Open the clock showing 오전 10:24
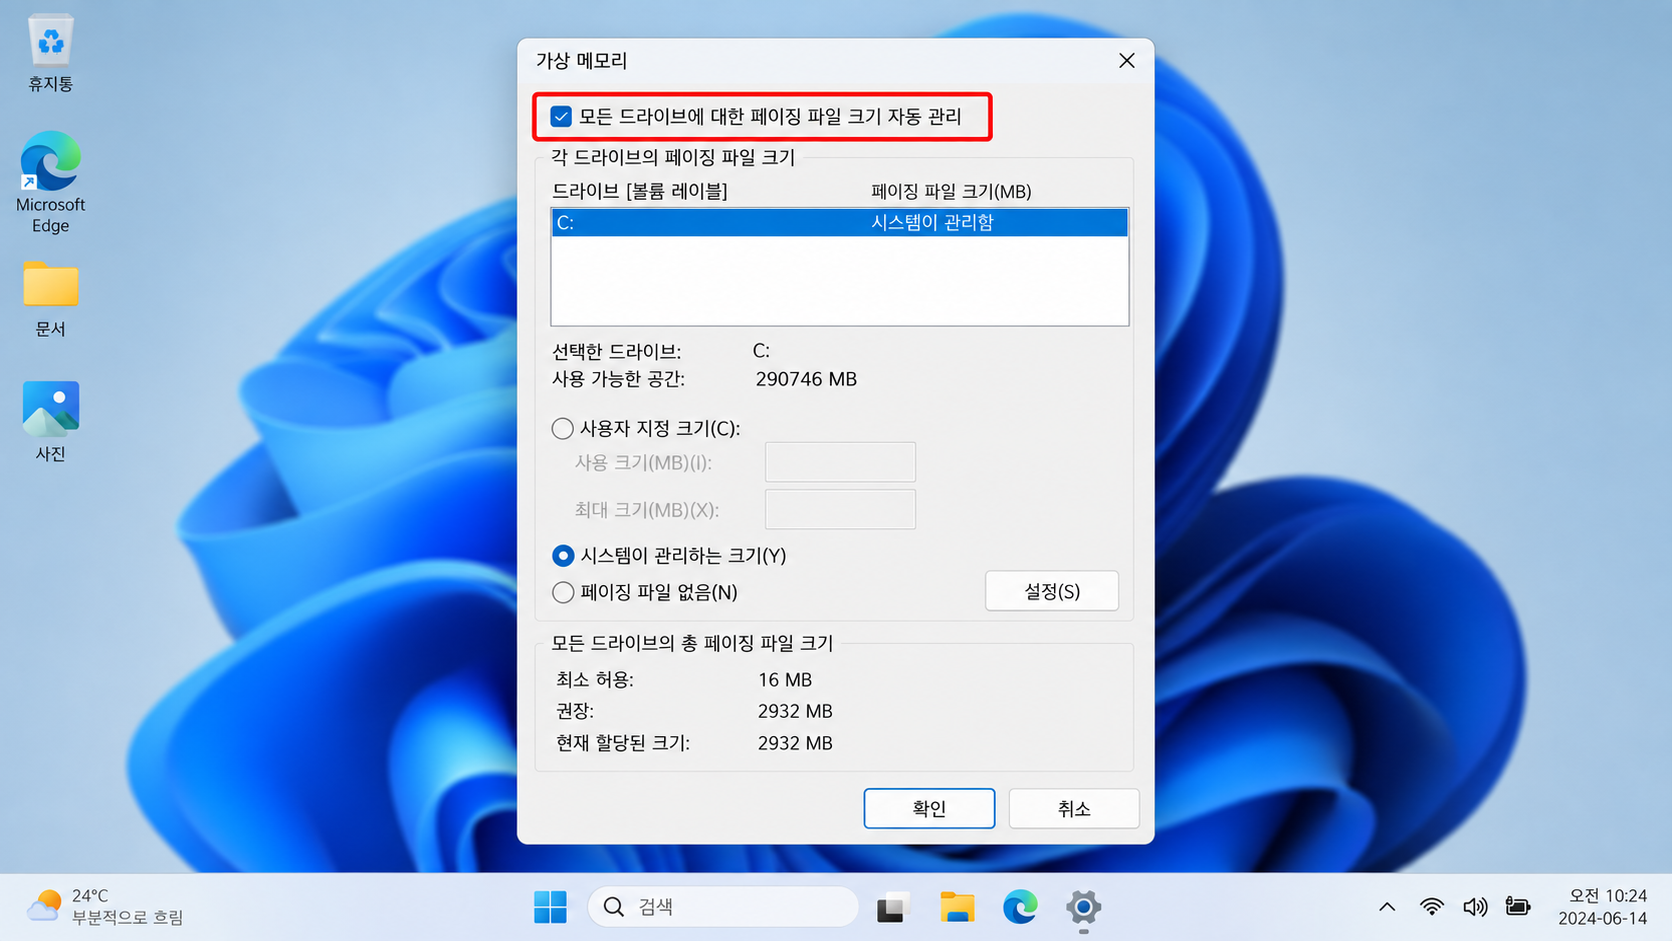 [1603, 907]
